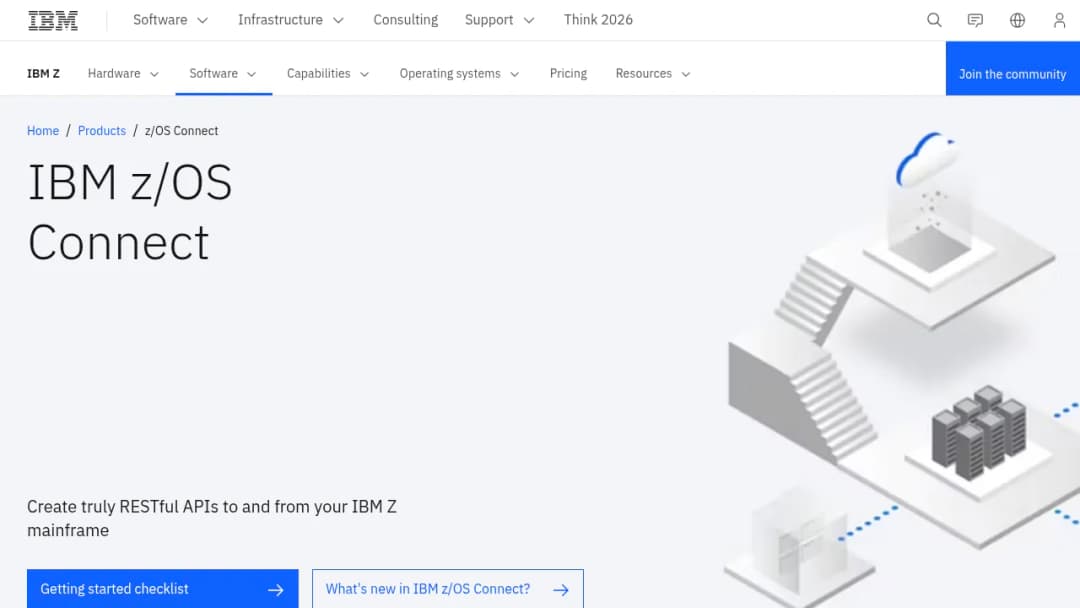Click the Join the community button

pos(1012,68)
